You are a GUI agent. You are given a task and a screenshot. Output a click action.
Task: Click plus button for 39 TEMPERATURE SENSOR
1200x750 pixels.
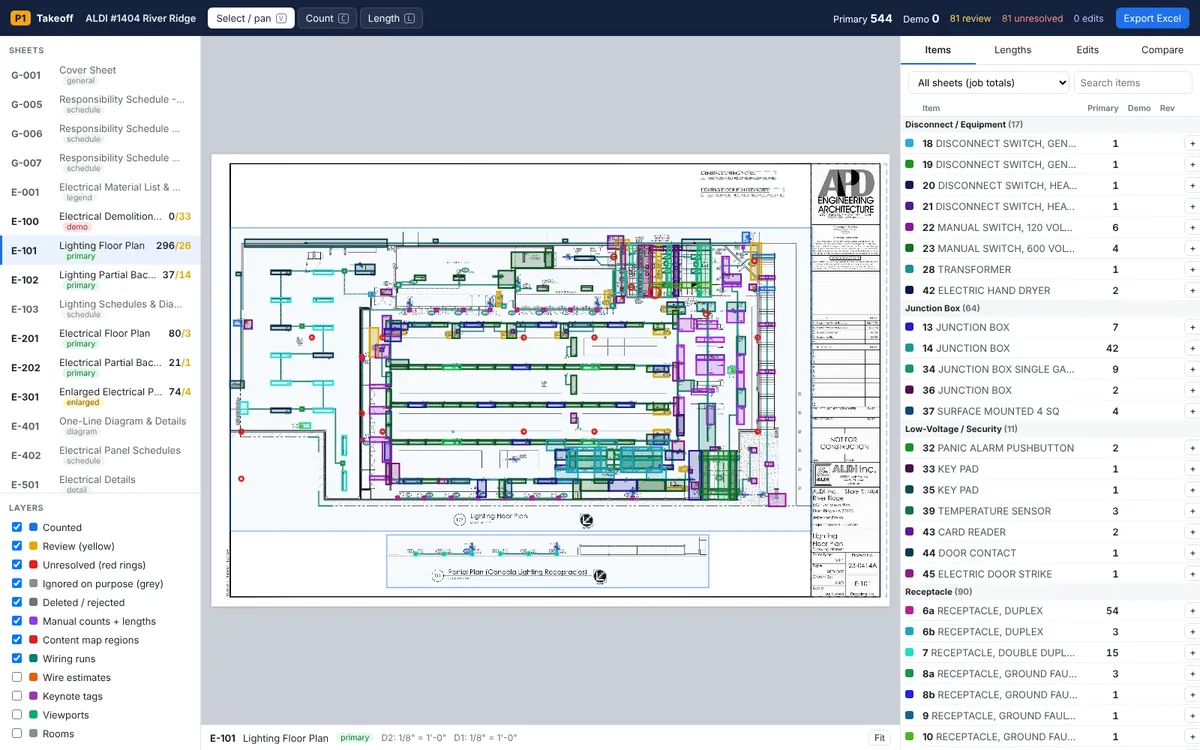point(1192,512)
